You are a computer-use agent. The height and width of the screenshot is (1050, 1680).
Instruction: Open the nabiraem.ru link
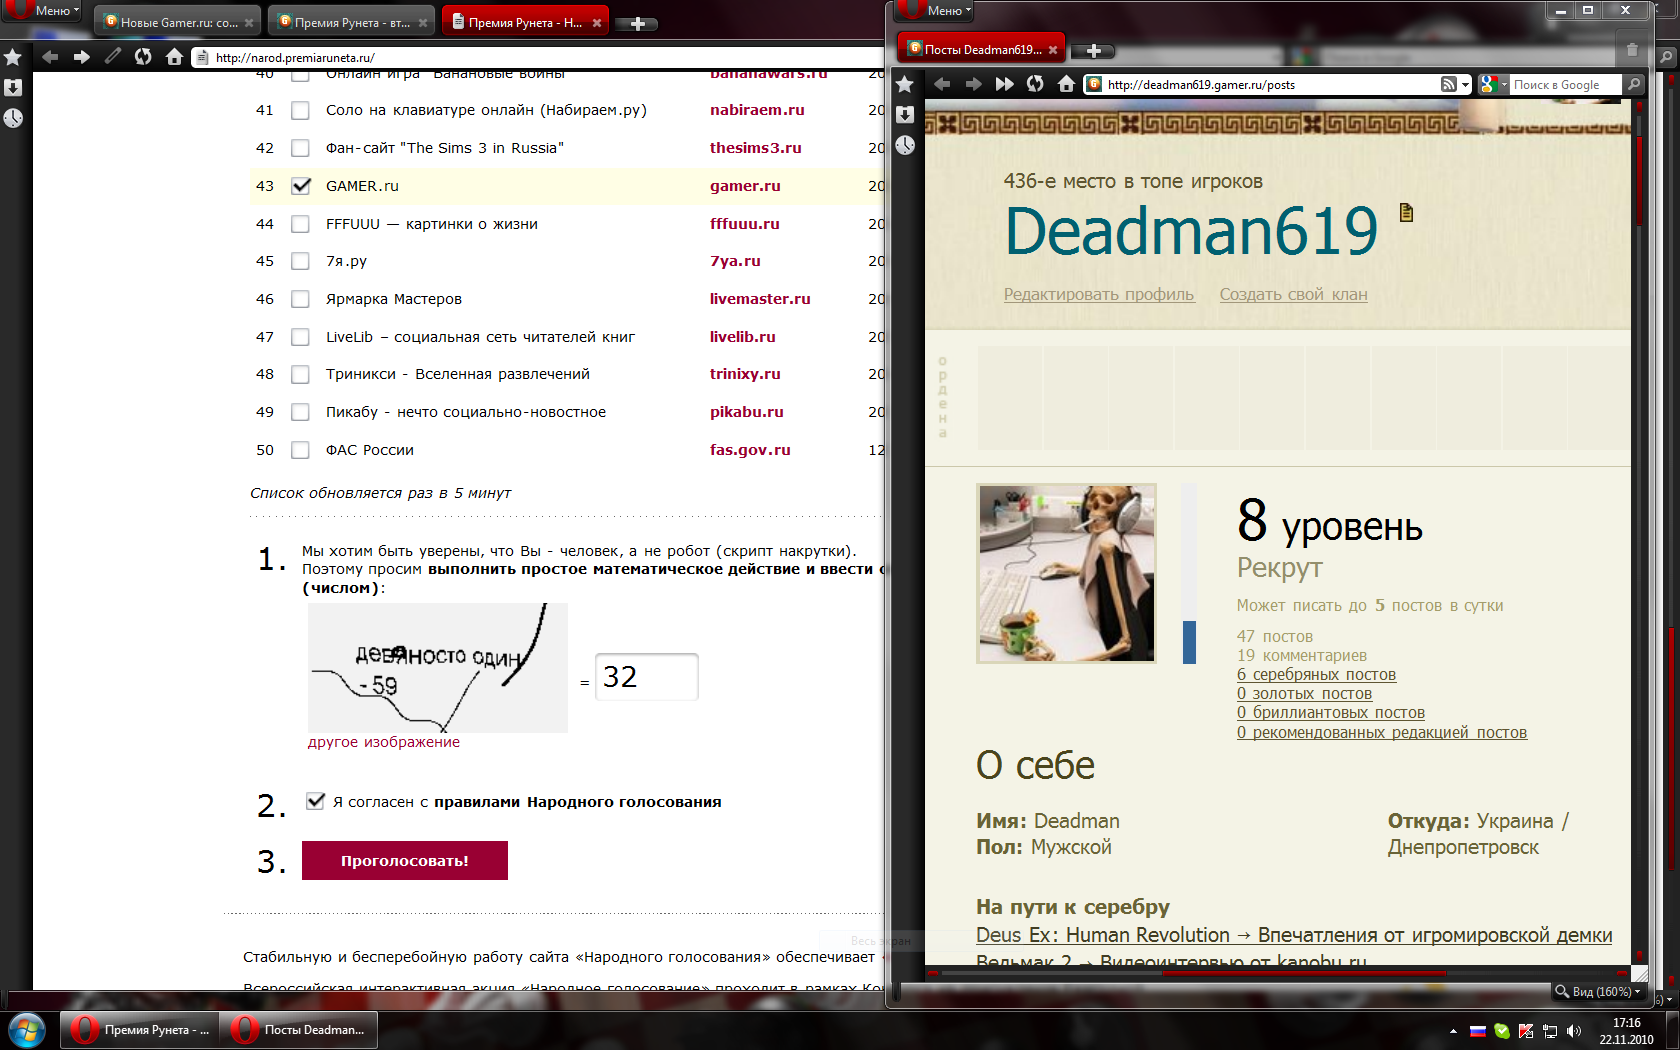tap(757, 110)
